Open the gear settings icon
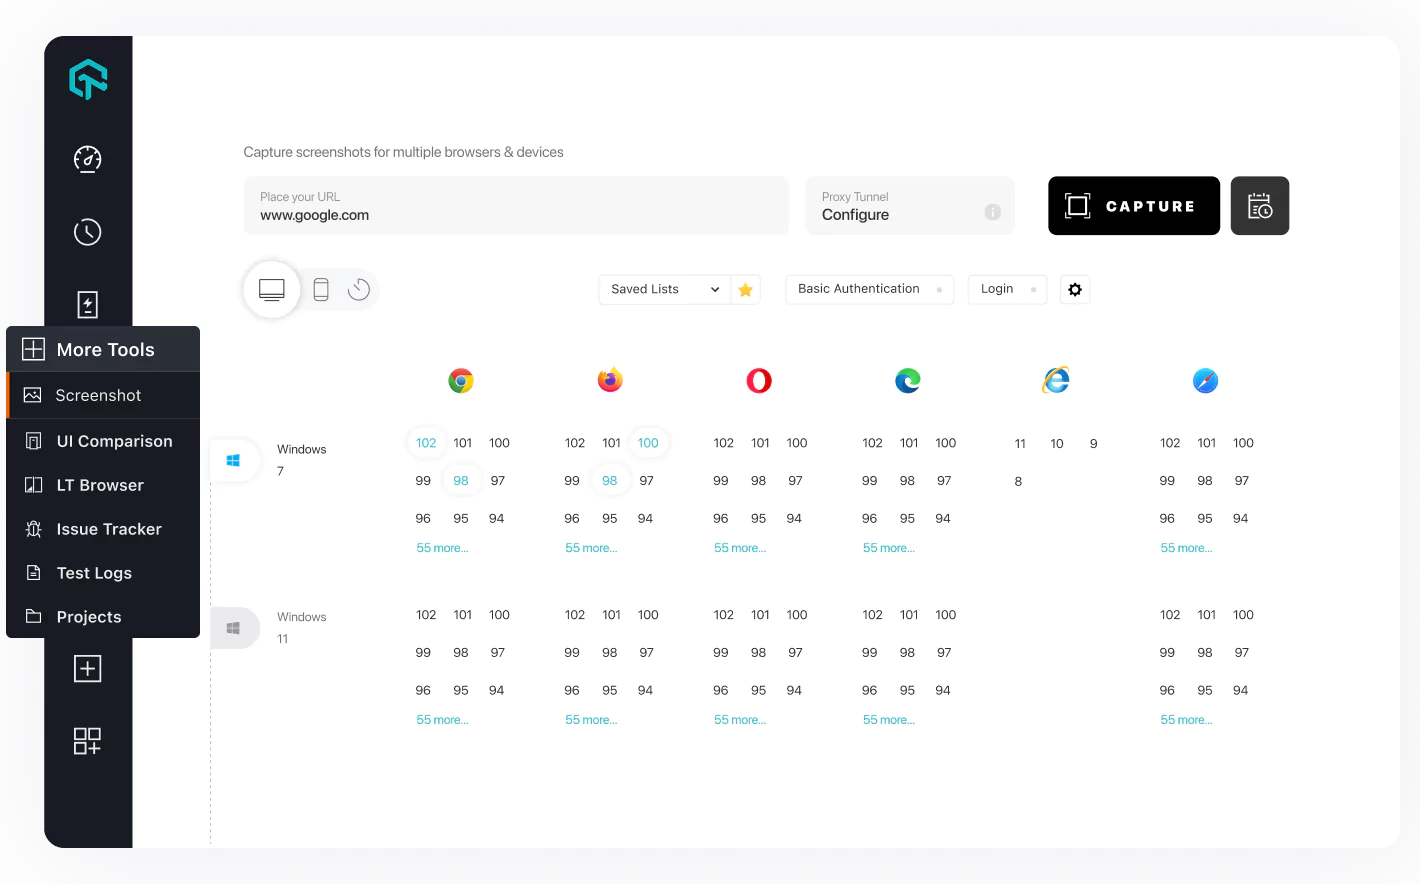1420x884 pixels. (1075, 290)
